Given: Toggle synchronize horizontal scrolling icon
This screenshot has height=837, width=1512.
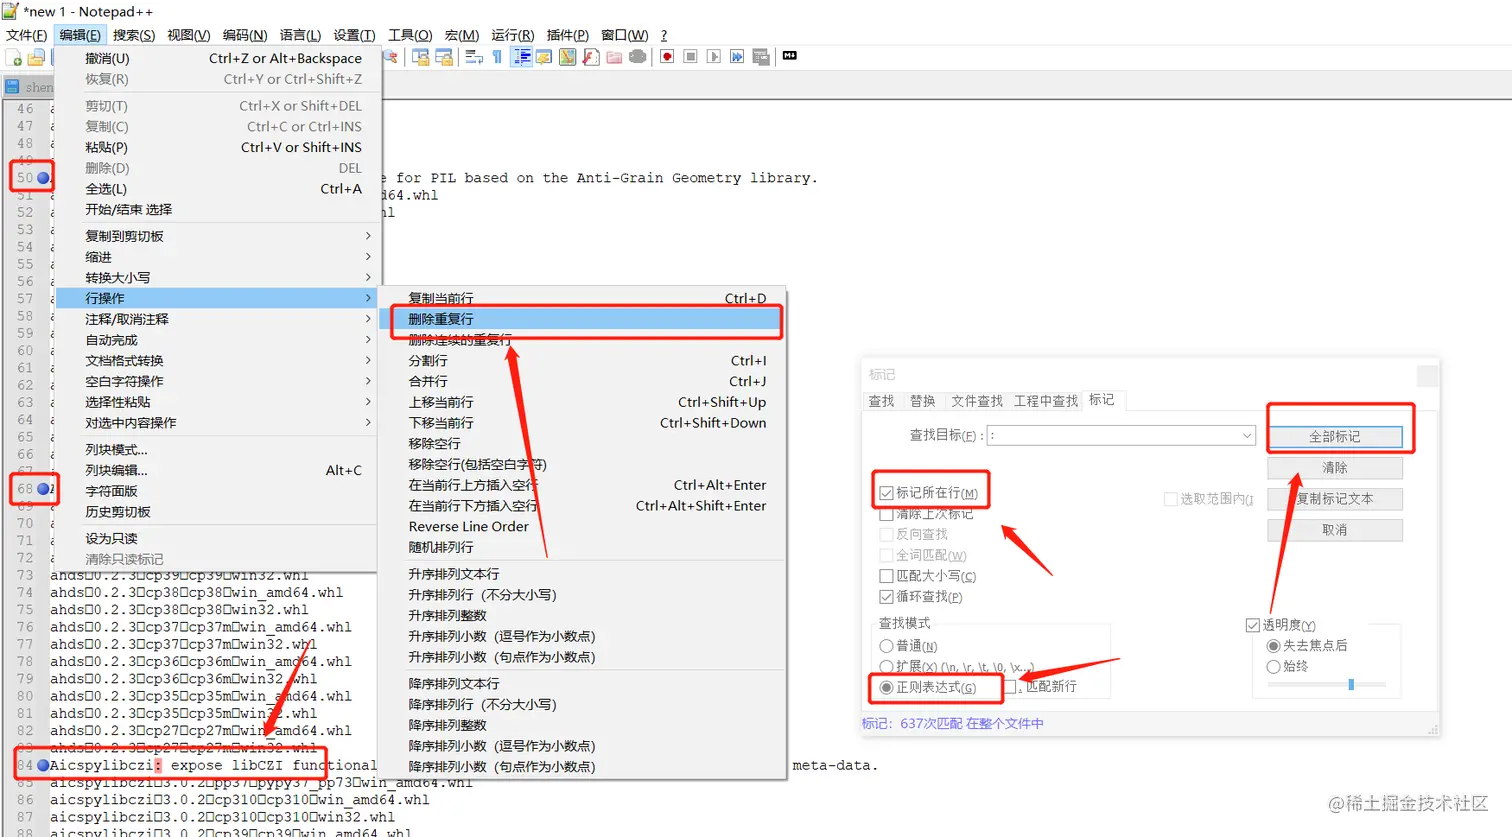Looking at the screenshot, I should (444, 57).
